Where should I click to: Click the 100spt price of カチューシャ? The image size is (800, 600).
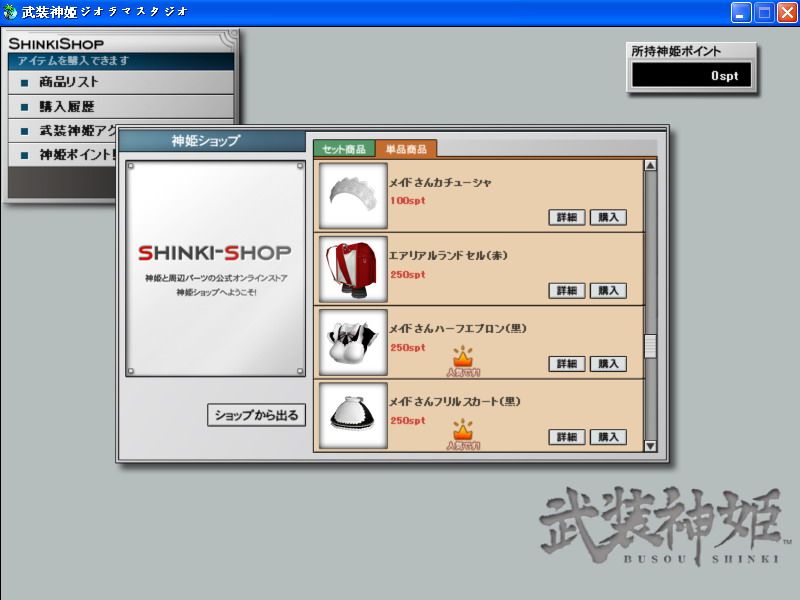(x=408, y=201)
